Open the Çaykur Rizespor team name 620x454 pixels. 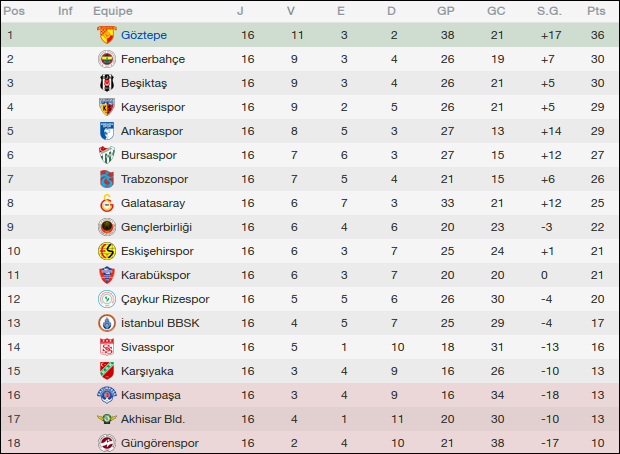point(165,299)
